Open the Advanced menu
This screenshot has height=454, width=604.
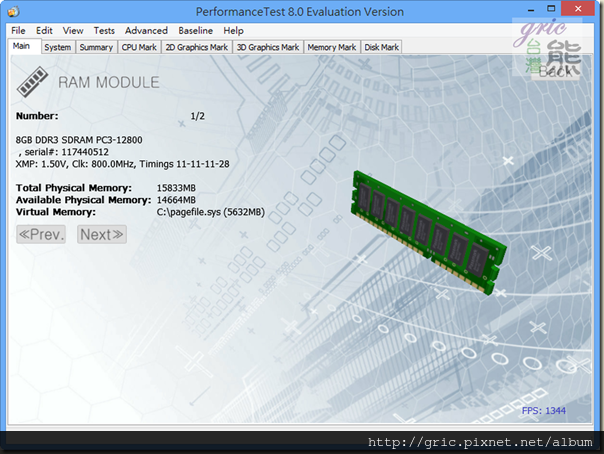[x=146, y=30]
